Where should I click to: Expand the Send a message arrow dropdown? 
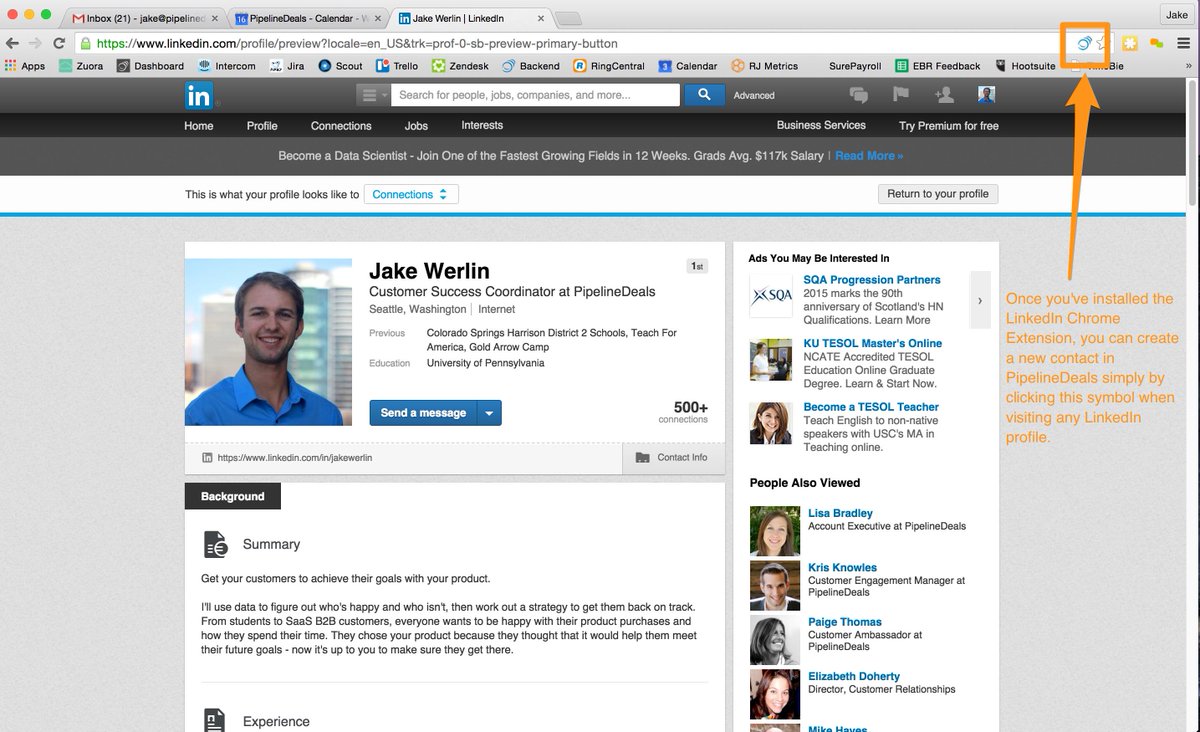click(x=489, y=413)
